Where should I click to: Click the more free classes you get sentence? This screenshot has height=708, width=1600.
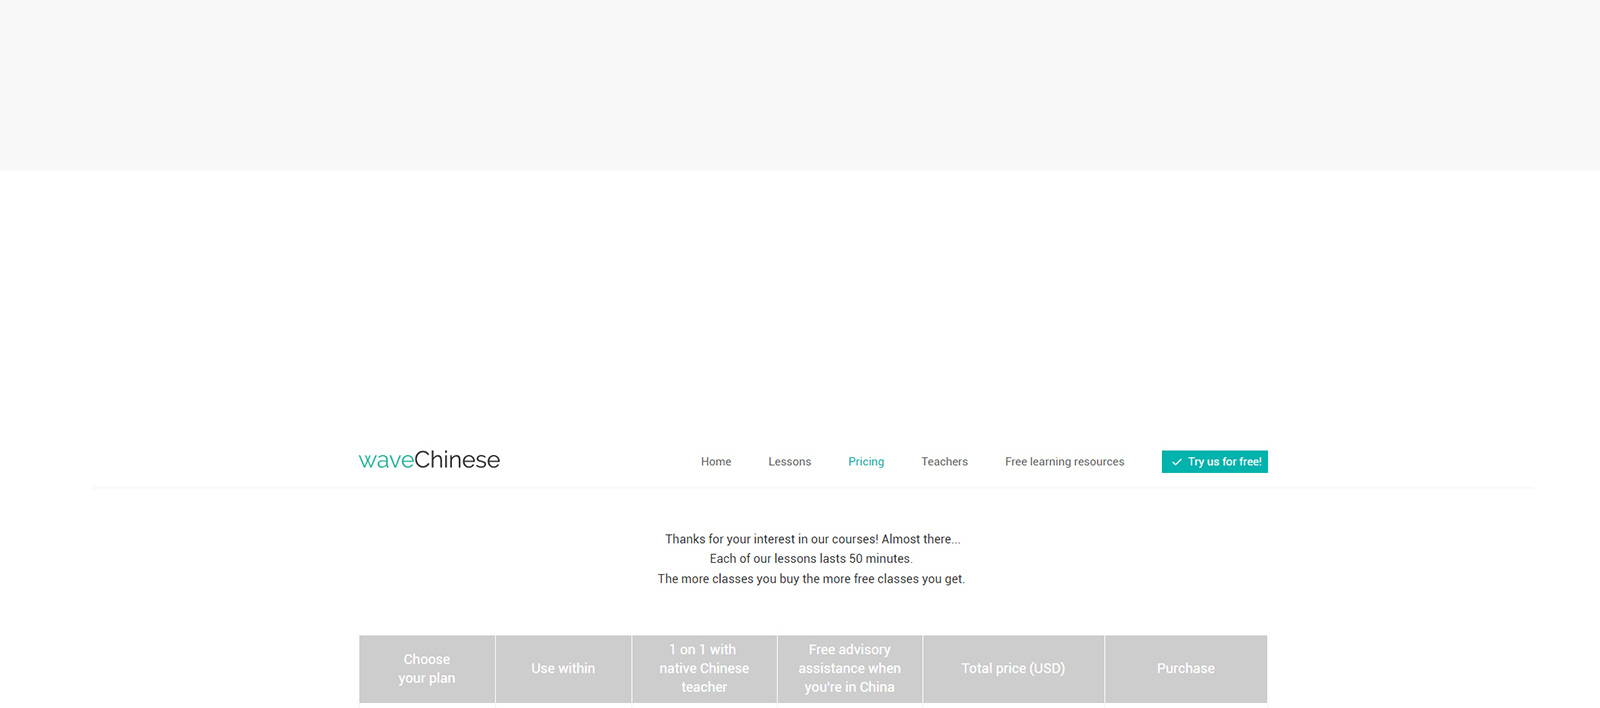click(x=811, y=579)
